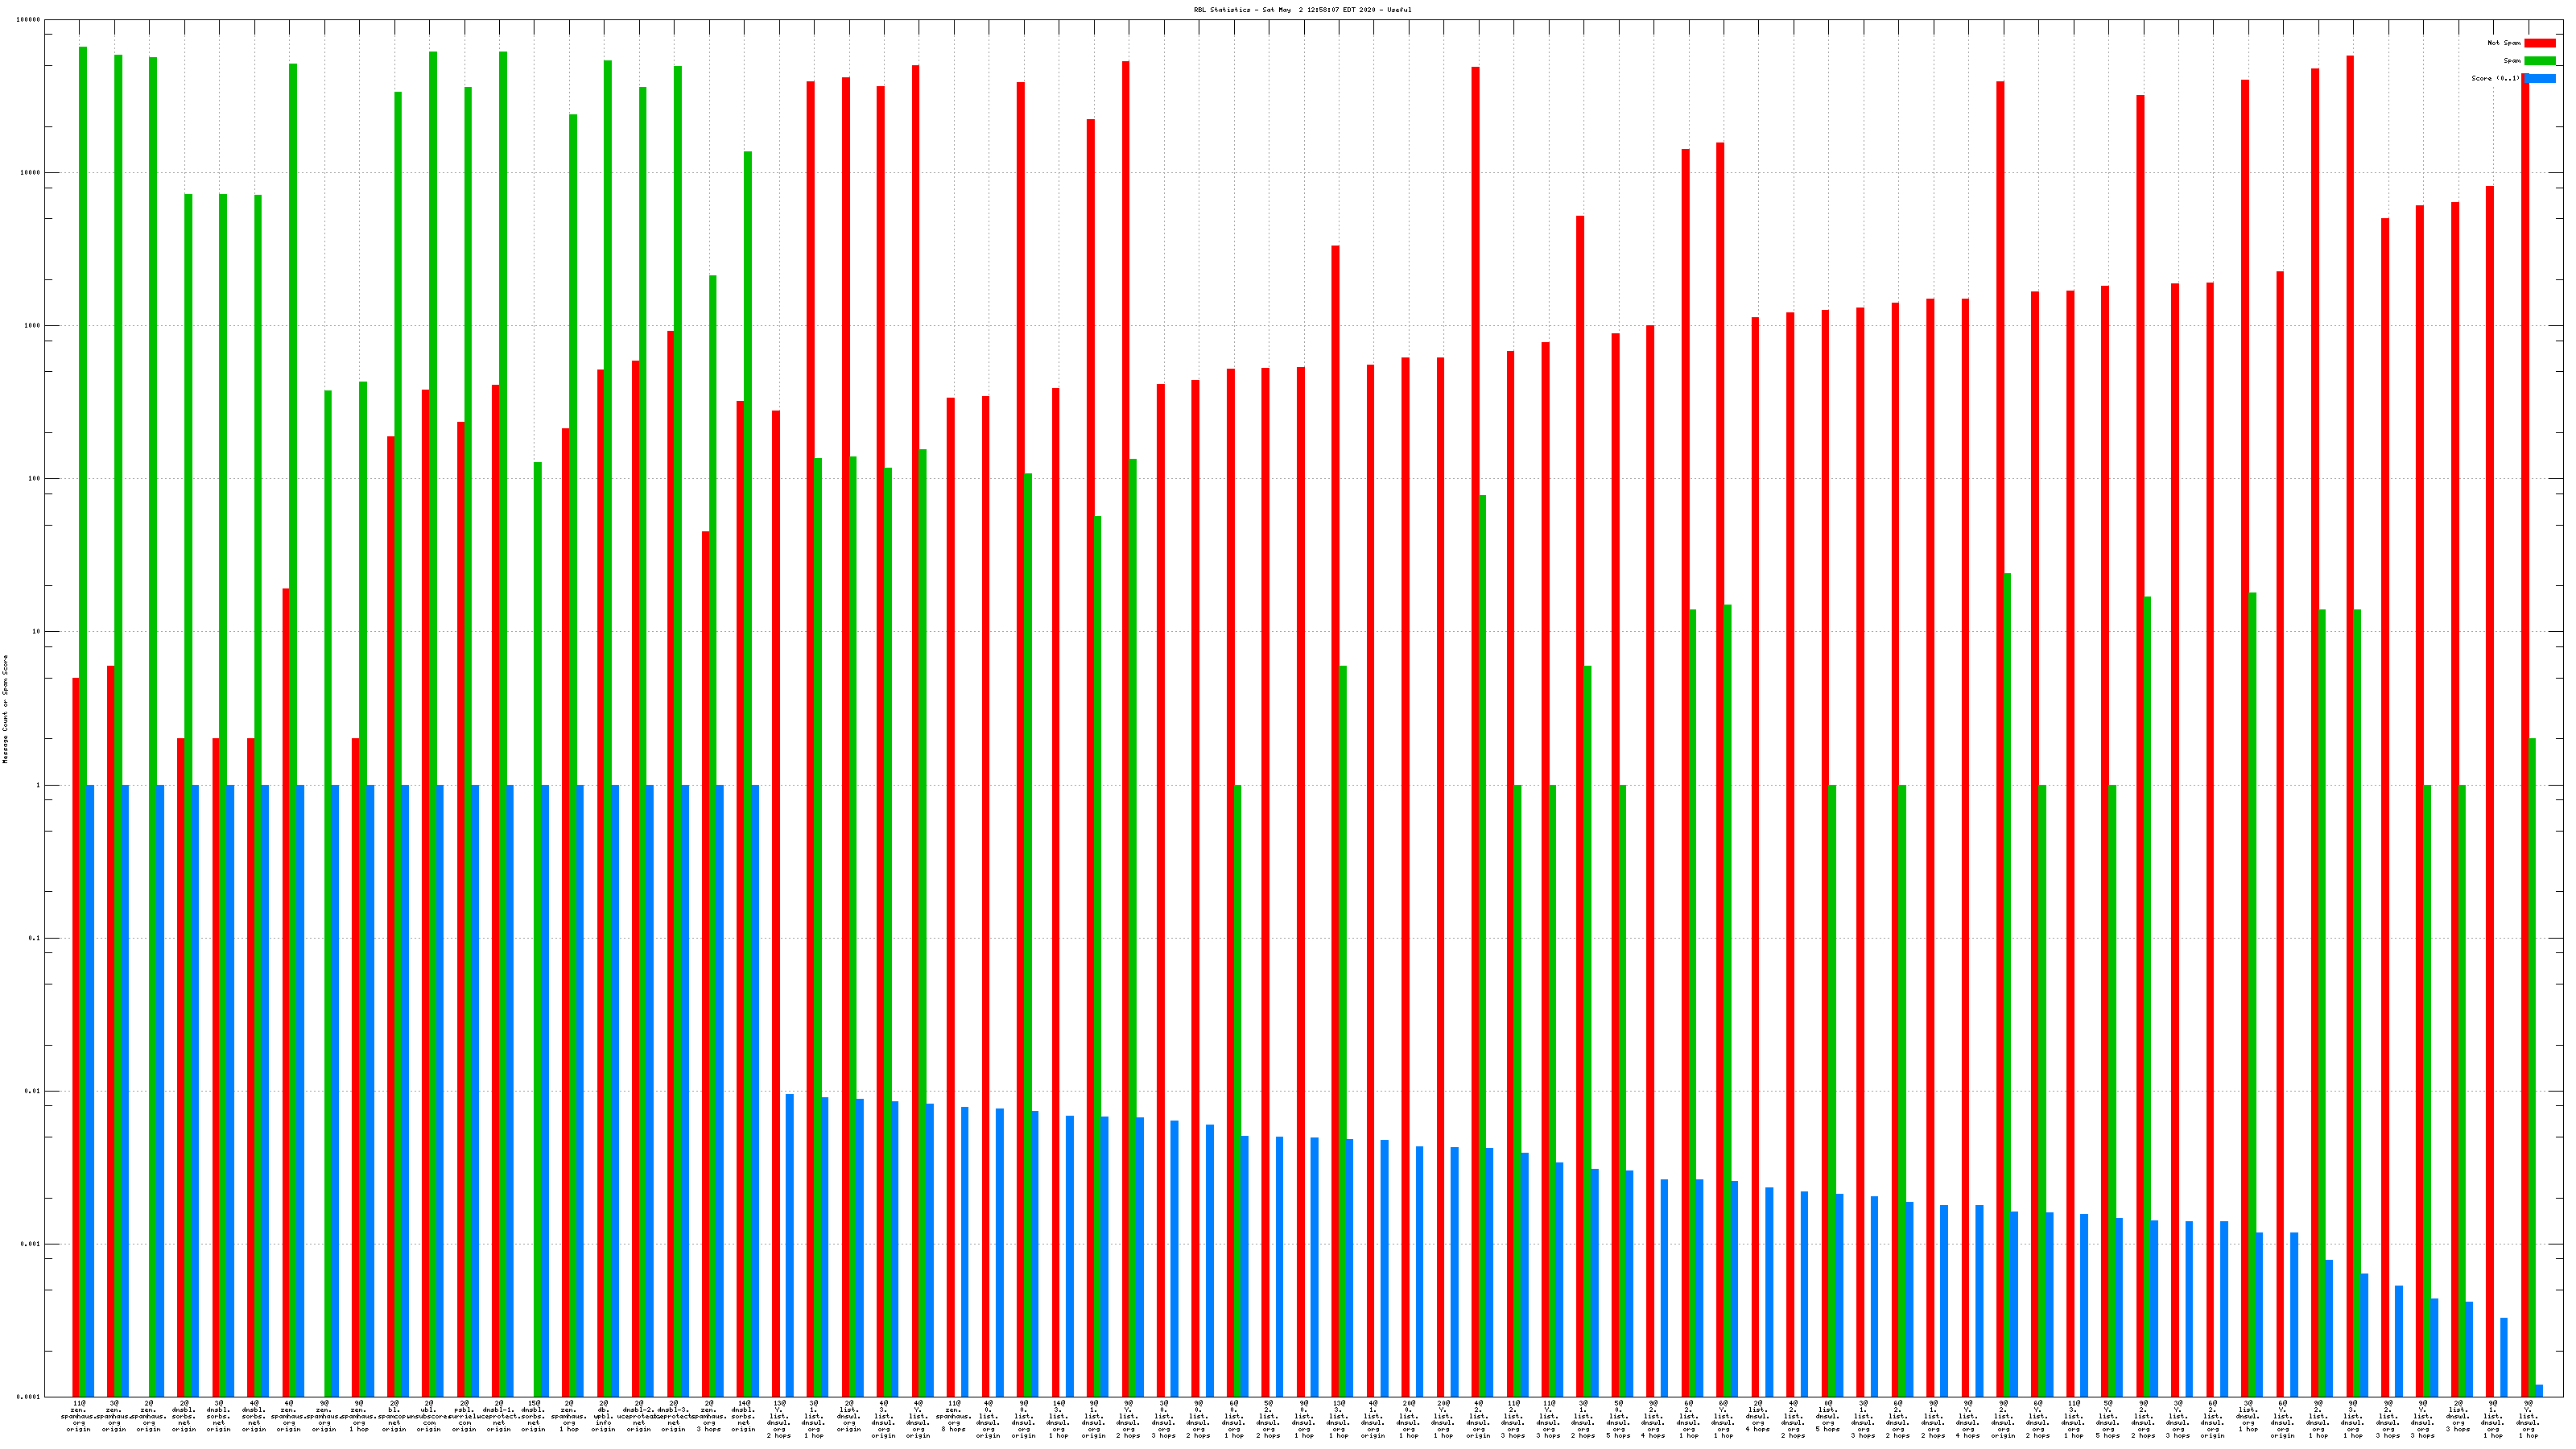Click the 0.0001 y-axis tick label

tap(29, 1397)
